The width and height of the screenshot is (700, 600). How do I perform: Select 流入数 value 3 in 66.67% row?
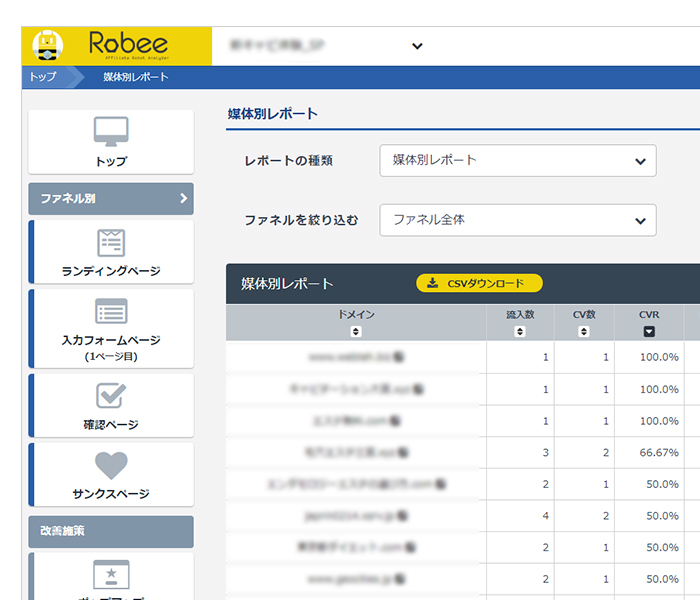click(546, 453)
